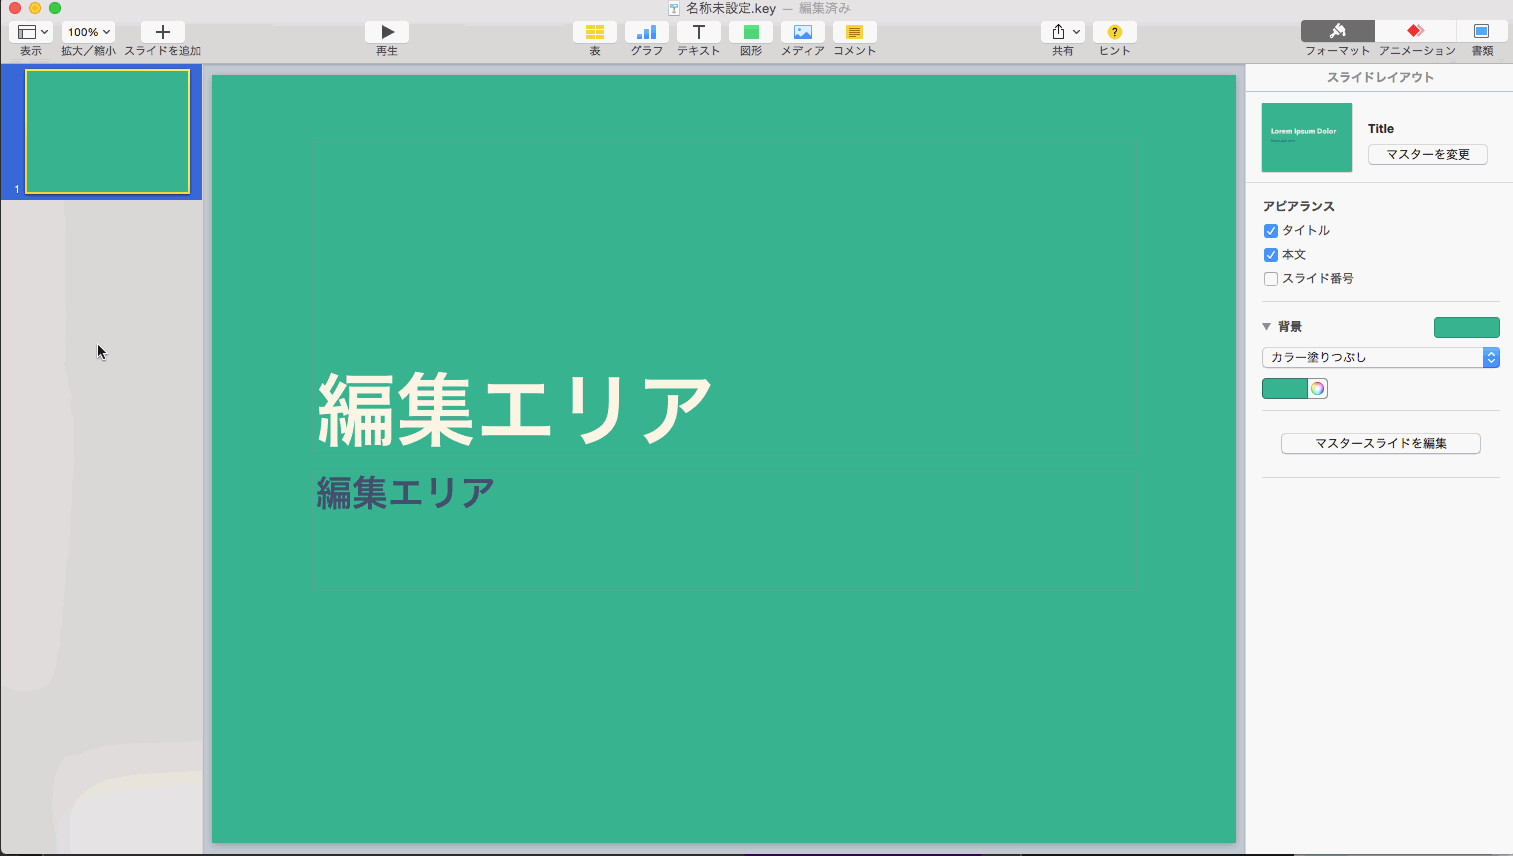Screen dimensions: 1513x856
Task: Enable the スライド番号 checkbox
Action: (x=1271, y=279)
